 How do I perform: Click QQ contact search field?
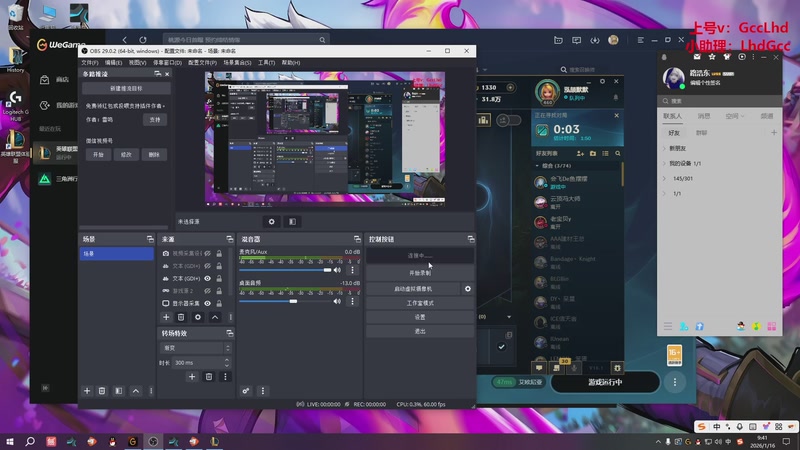[719, 101]
